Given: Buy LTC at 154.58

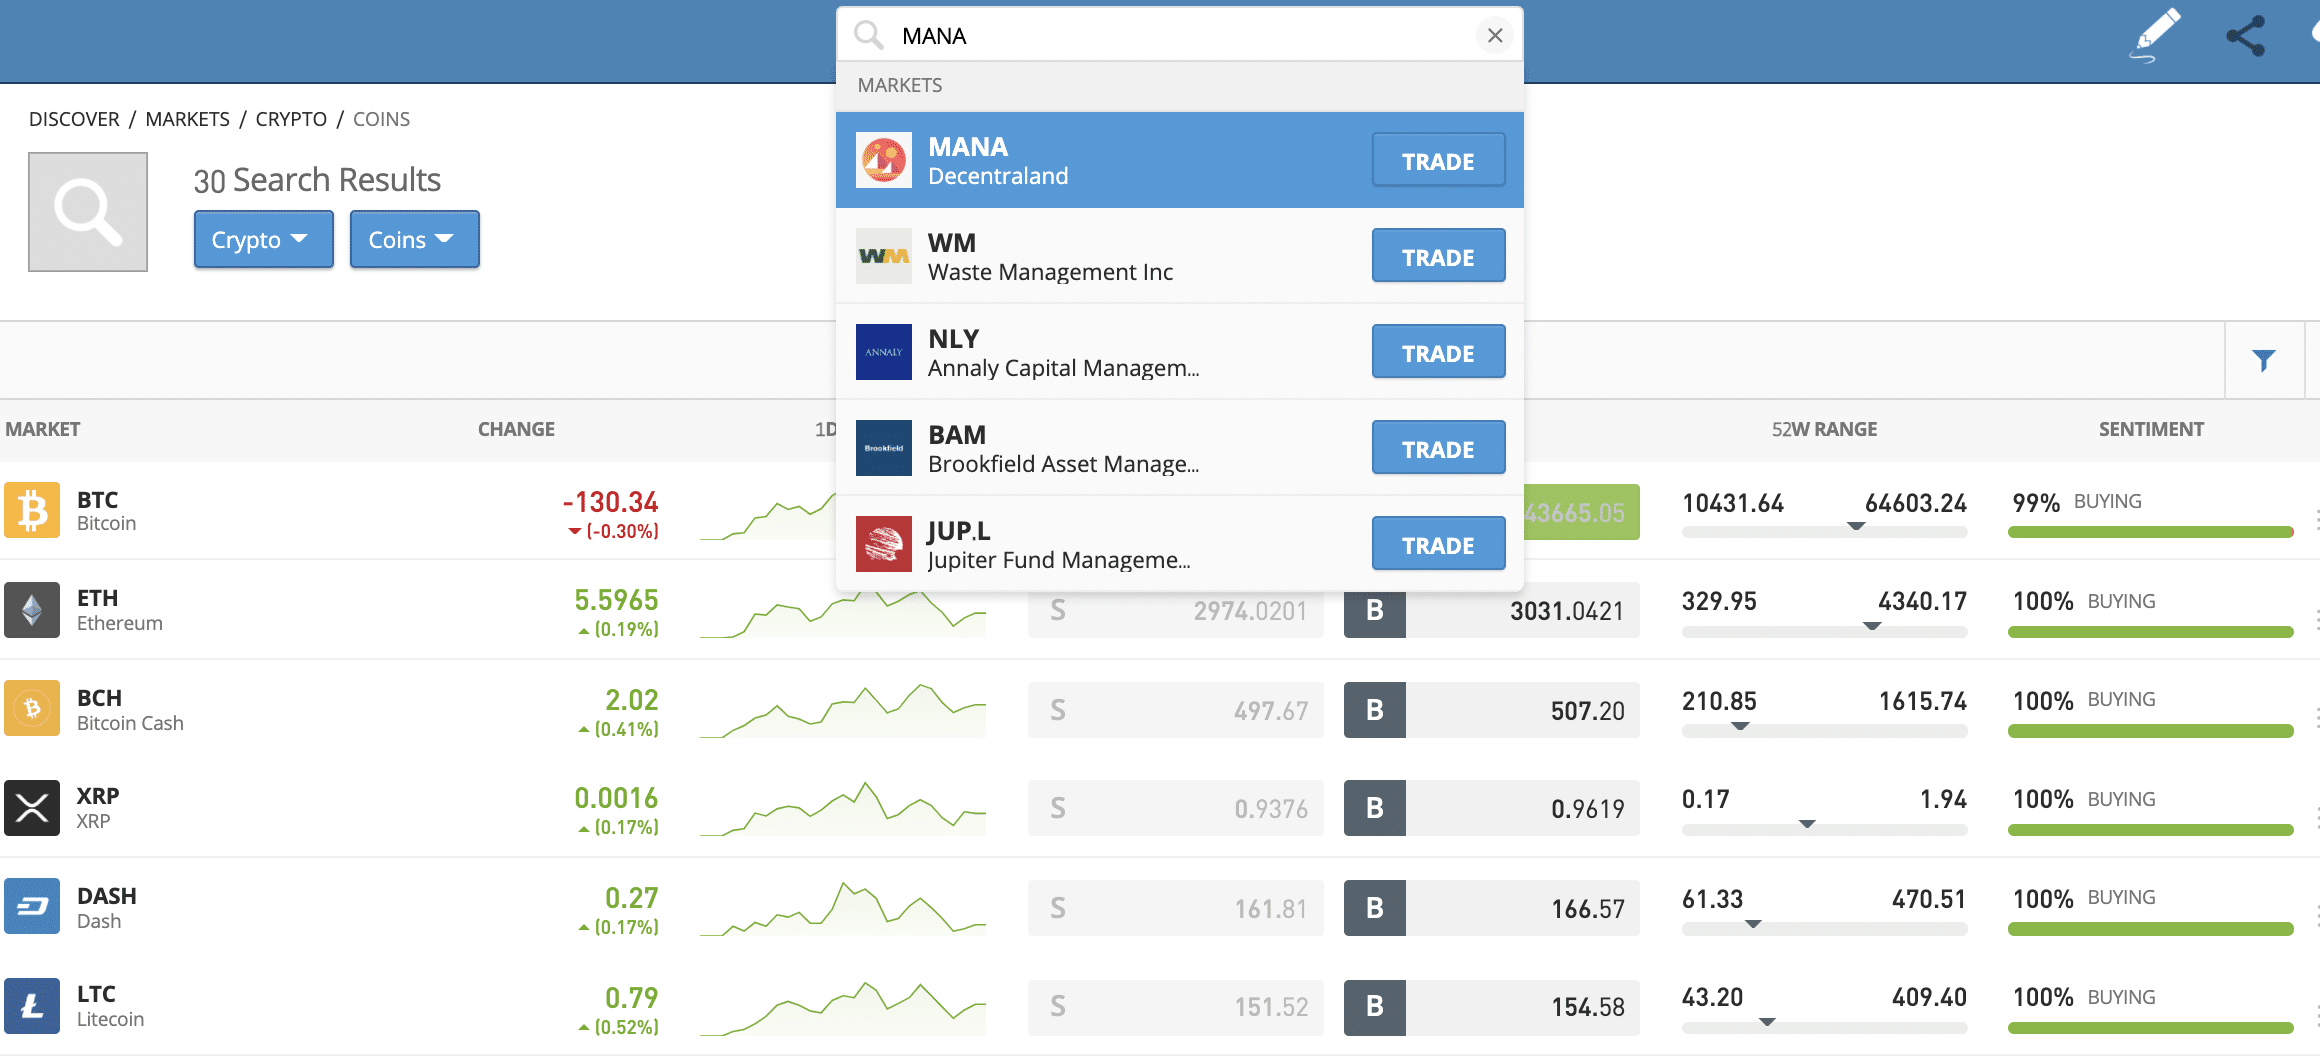Looking at the screenshot, I should [1492, 1007].
